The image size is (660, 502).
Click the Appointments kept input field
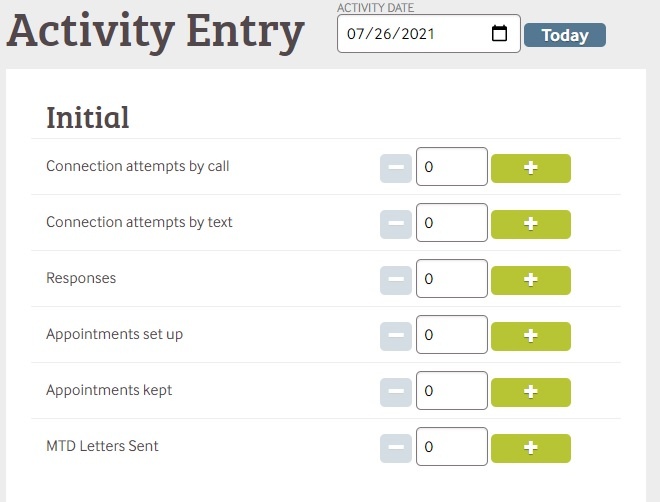(x=451, y=392)
